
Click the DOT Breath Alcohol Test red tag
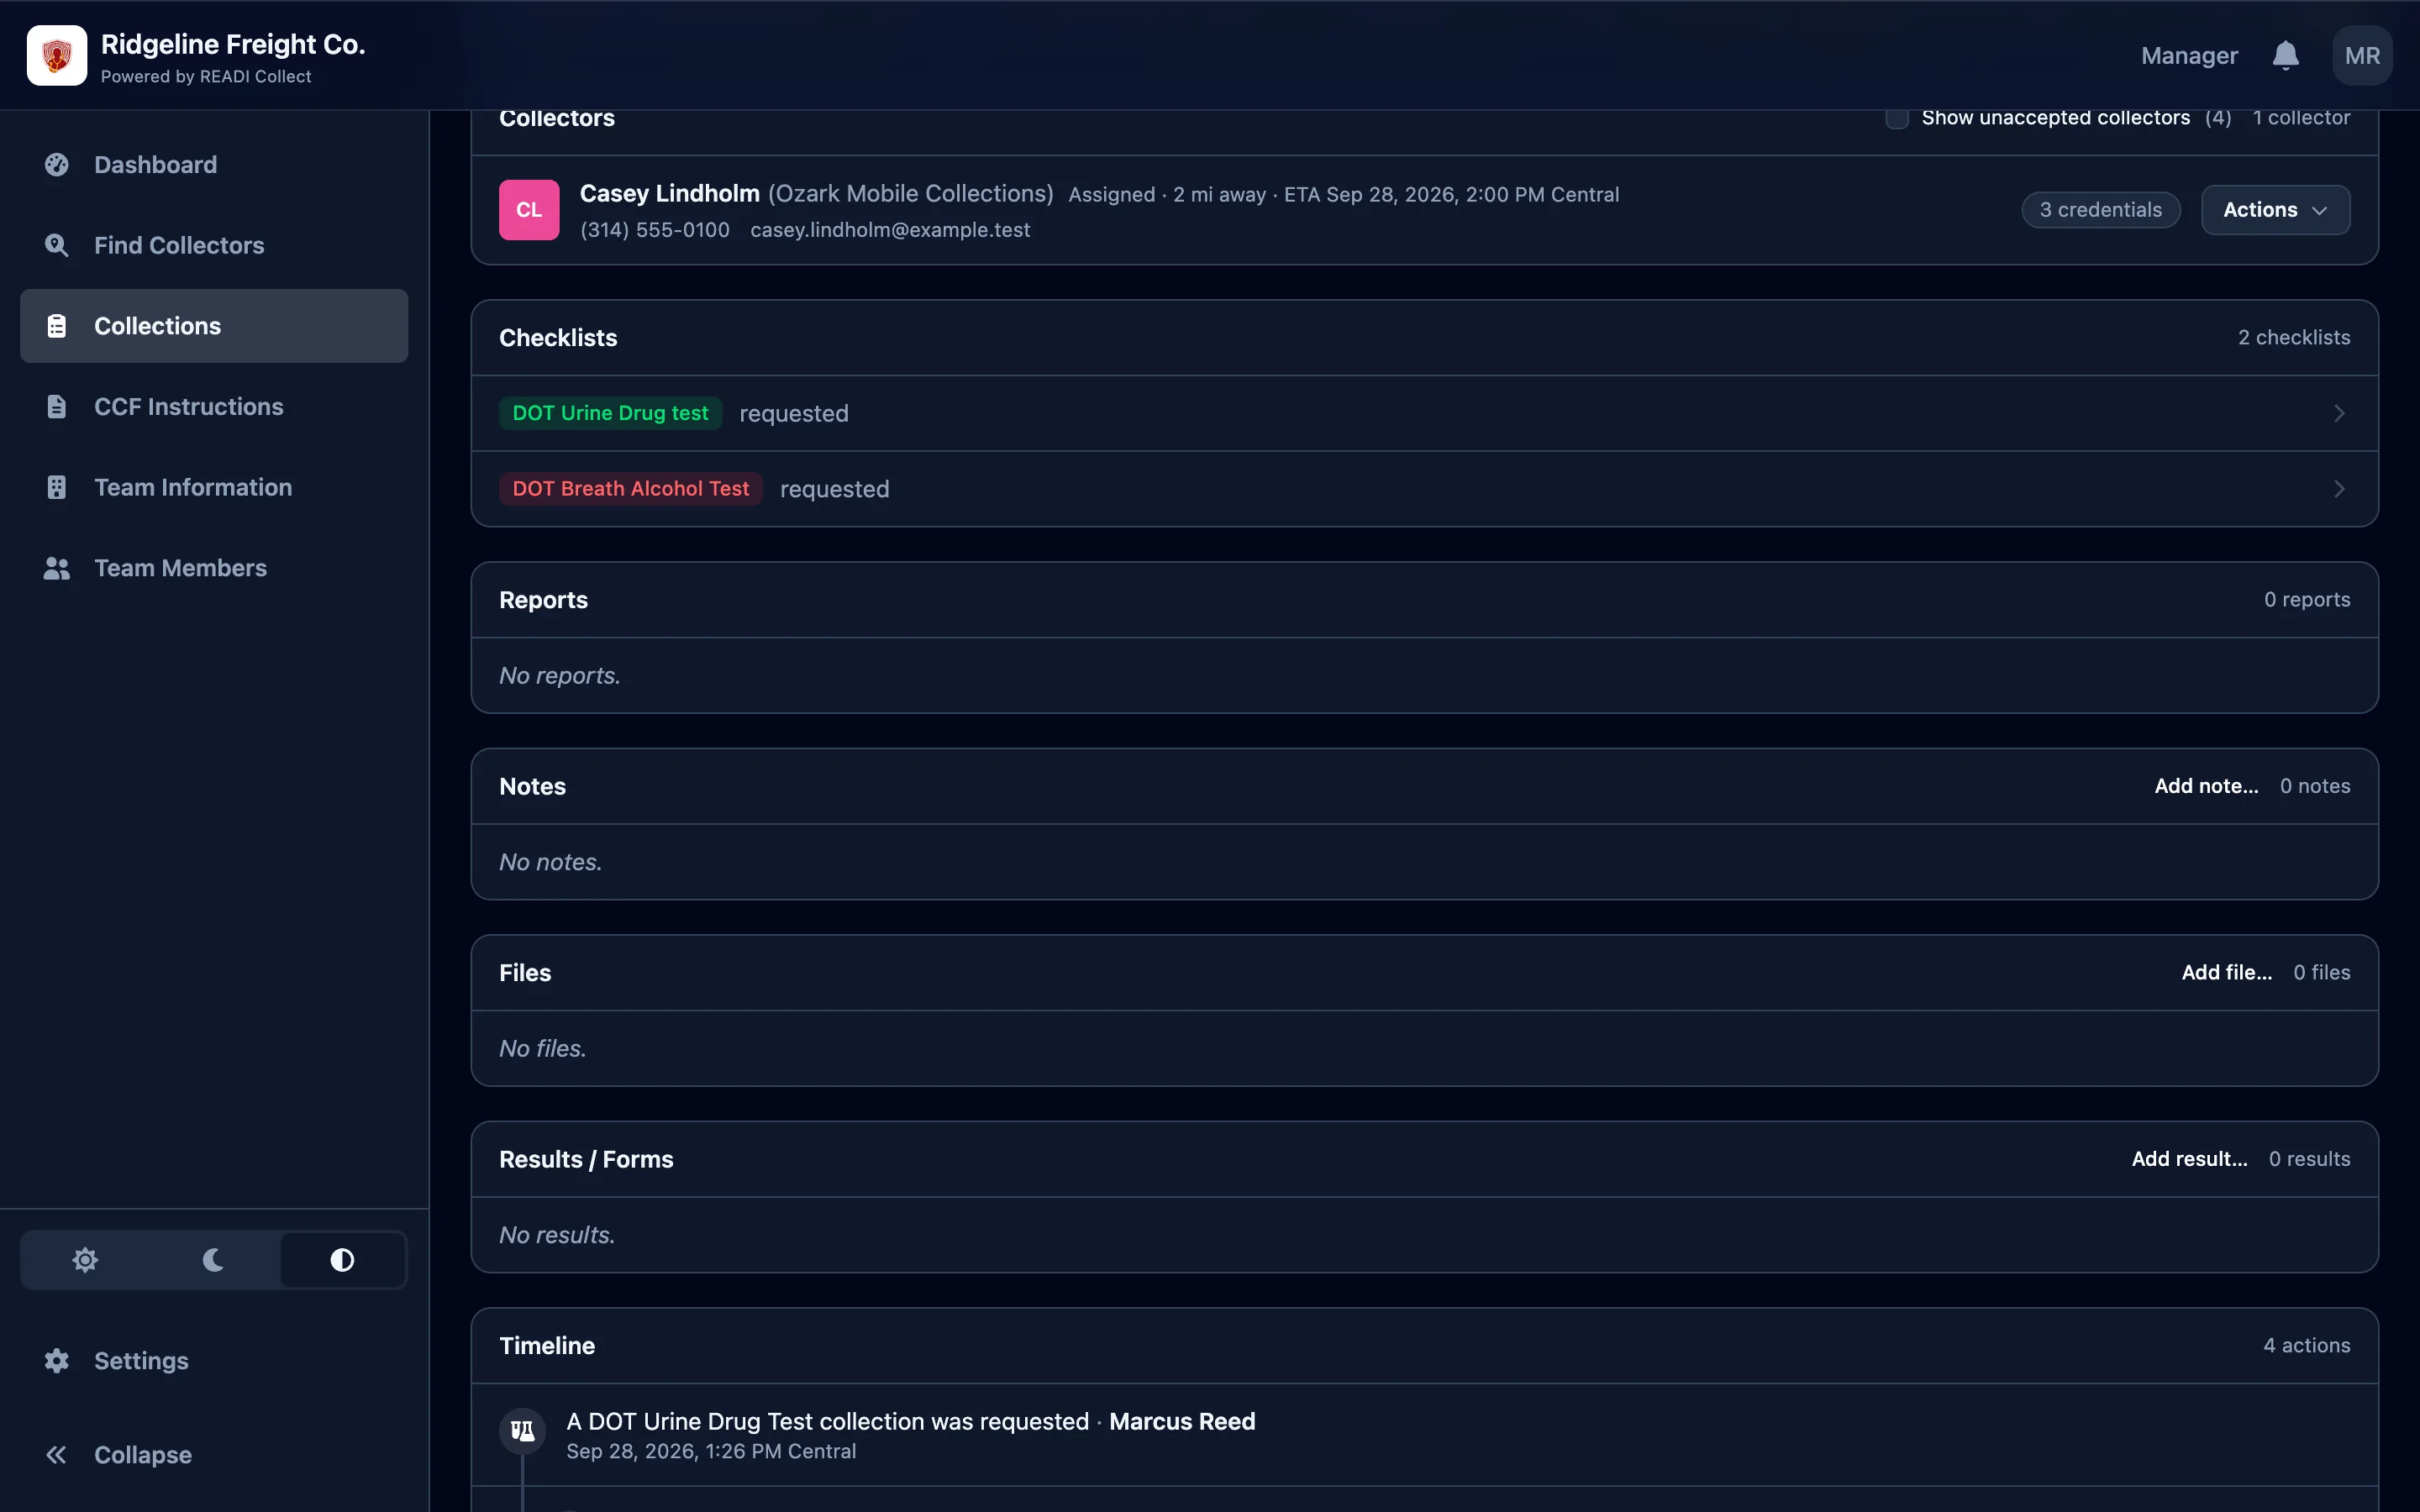coord(630,489)
